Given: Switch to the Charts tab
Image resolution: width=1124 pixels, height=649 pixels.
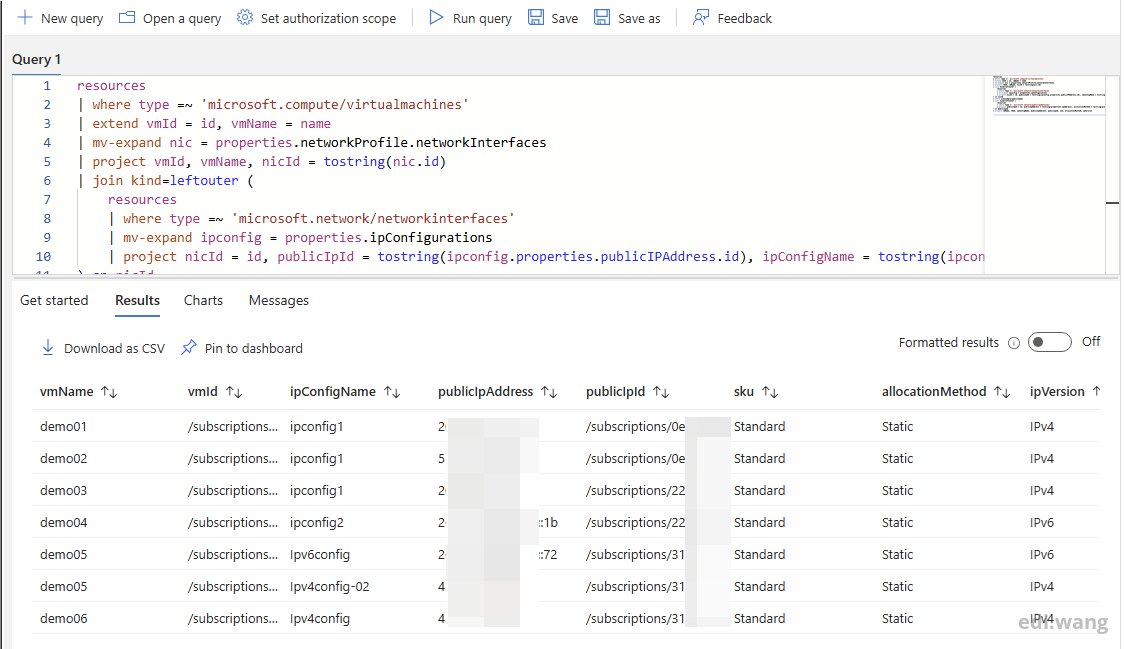Looking at the screenshot, I should click(203, 300).
